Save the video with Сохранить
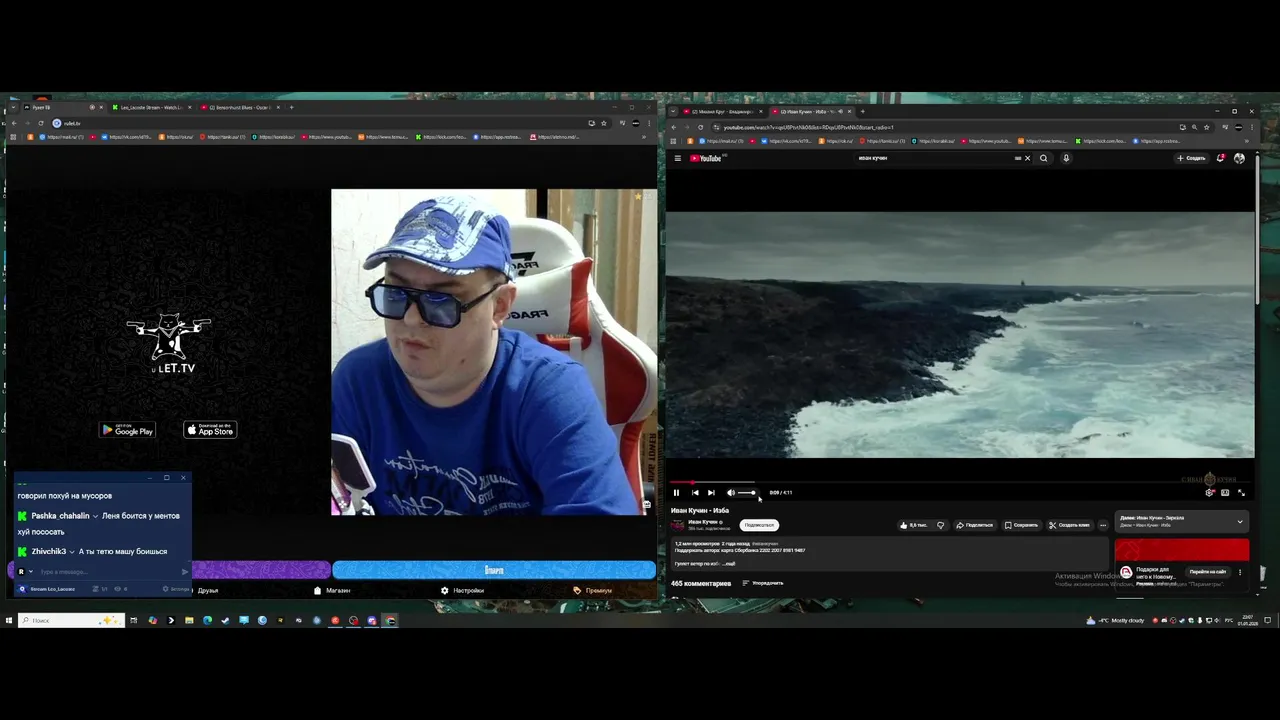Screen dimensions: 1280x720 coord(1021,525)
